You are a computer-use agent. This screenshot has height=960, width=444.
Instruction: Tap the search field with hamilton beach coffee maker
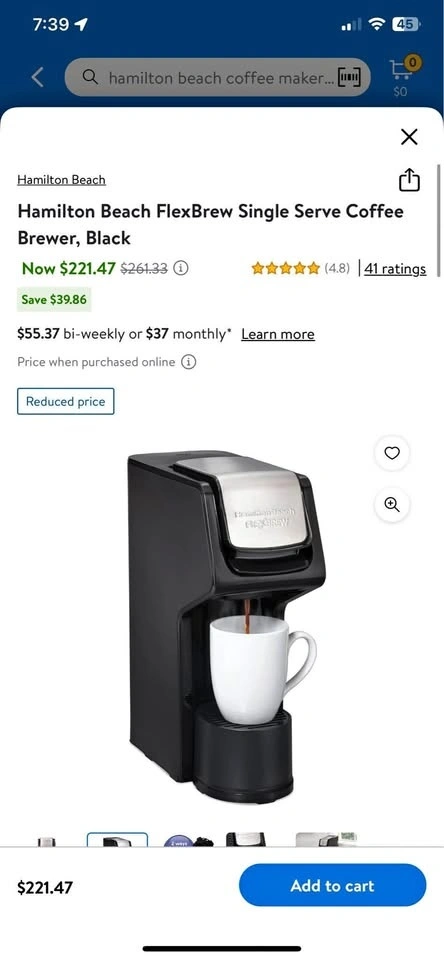[217, 77]
